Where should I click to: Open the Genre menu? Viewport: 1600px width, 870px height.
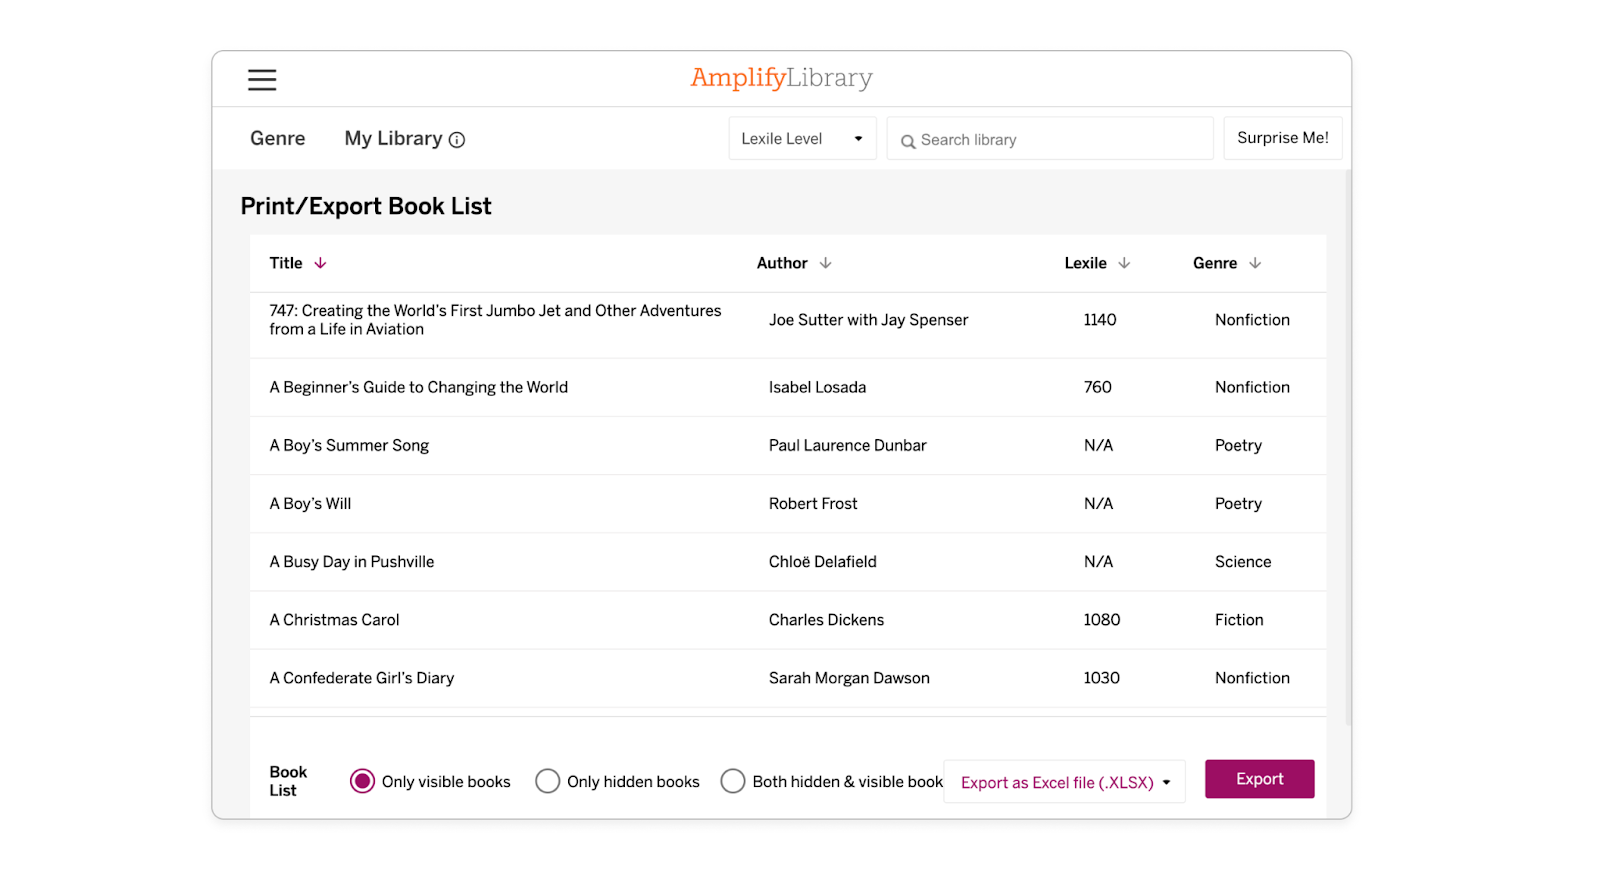[277, 138]
